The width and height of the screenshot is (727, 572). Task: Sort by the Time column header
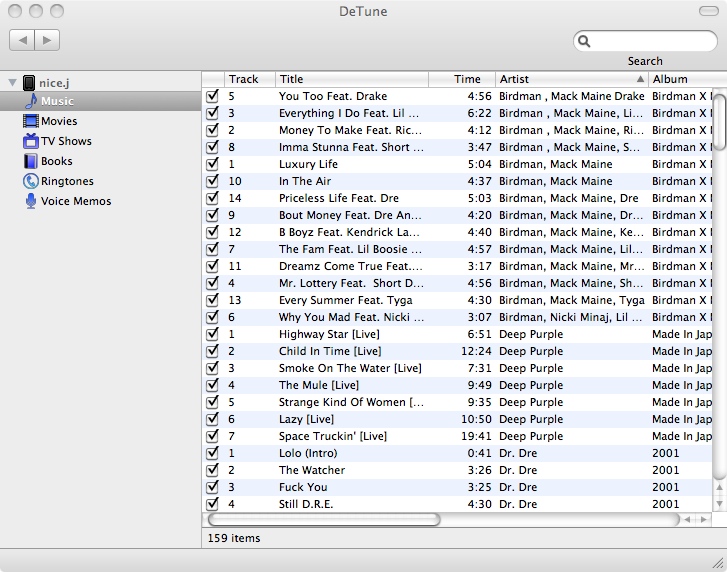click(x=462, y=79)
